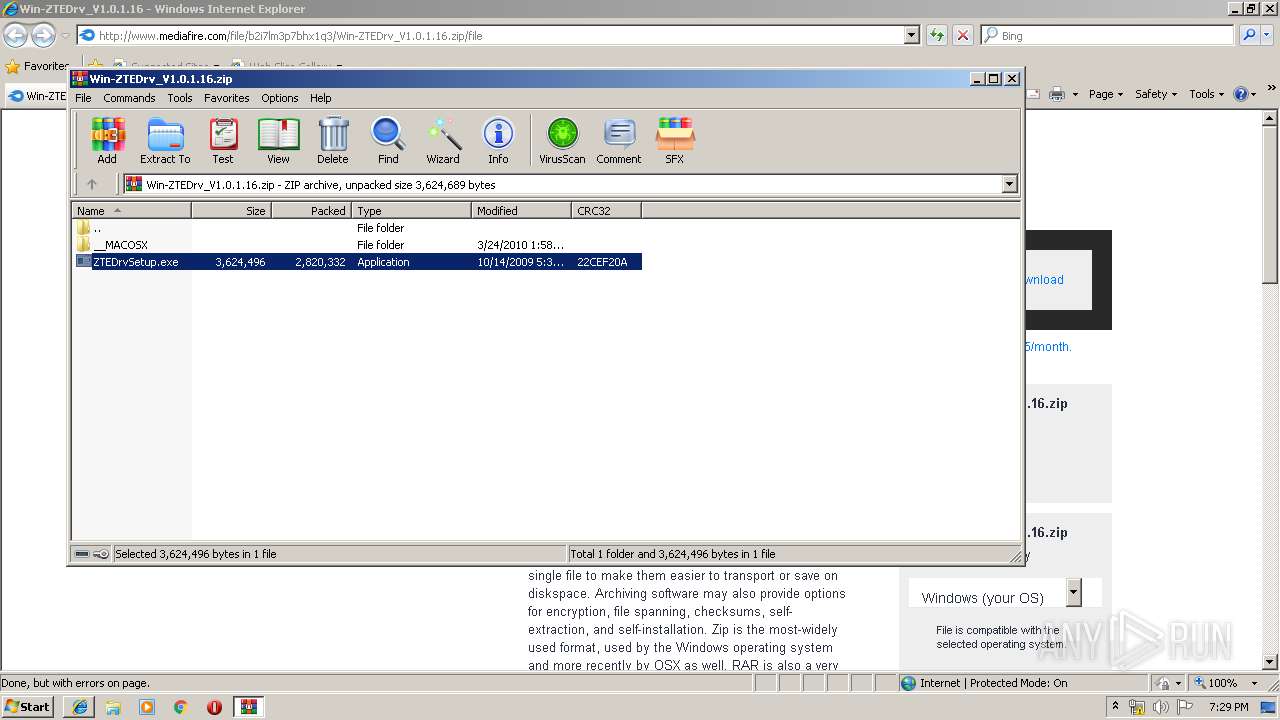The width and height of the screenshot is (1280, 720).
Task: Click the Internet Explorer Back button
Action: 15,35
